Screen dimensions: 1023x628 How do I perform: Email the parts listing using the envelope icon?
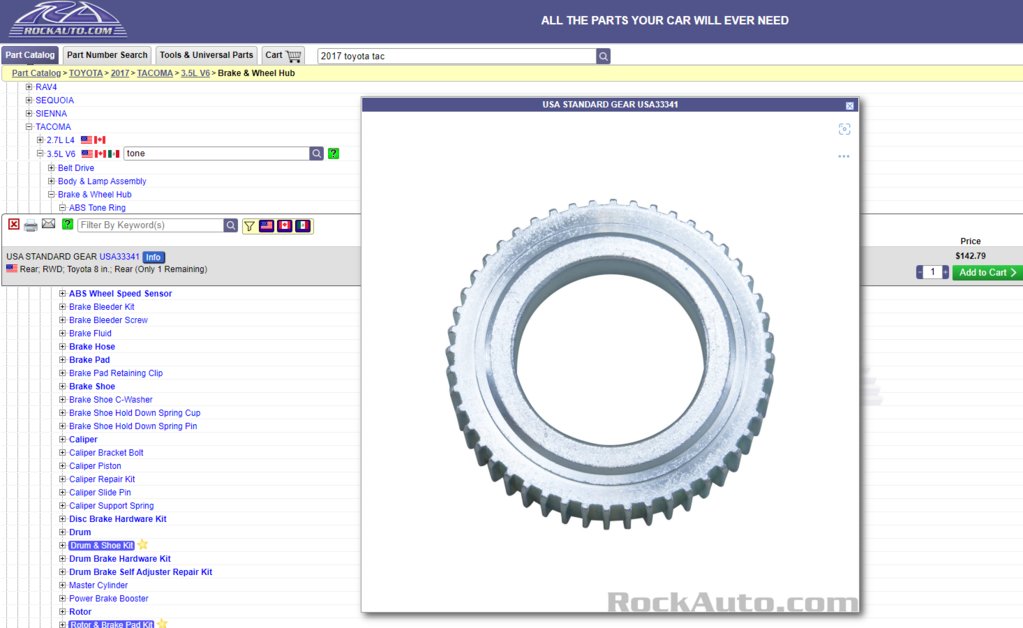click(x=48, y=224)
